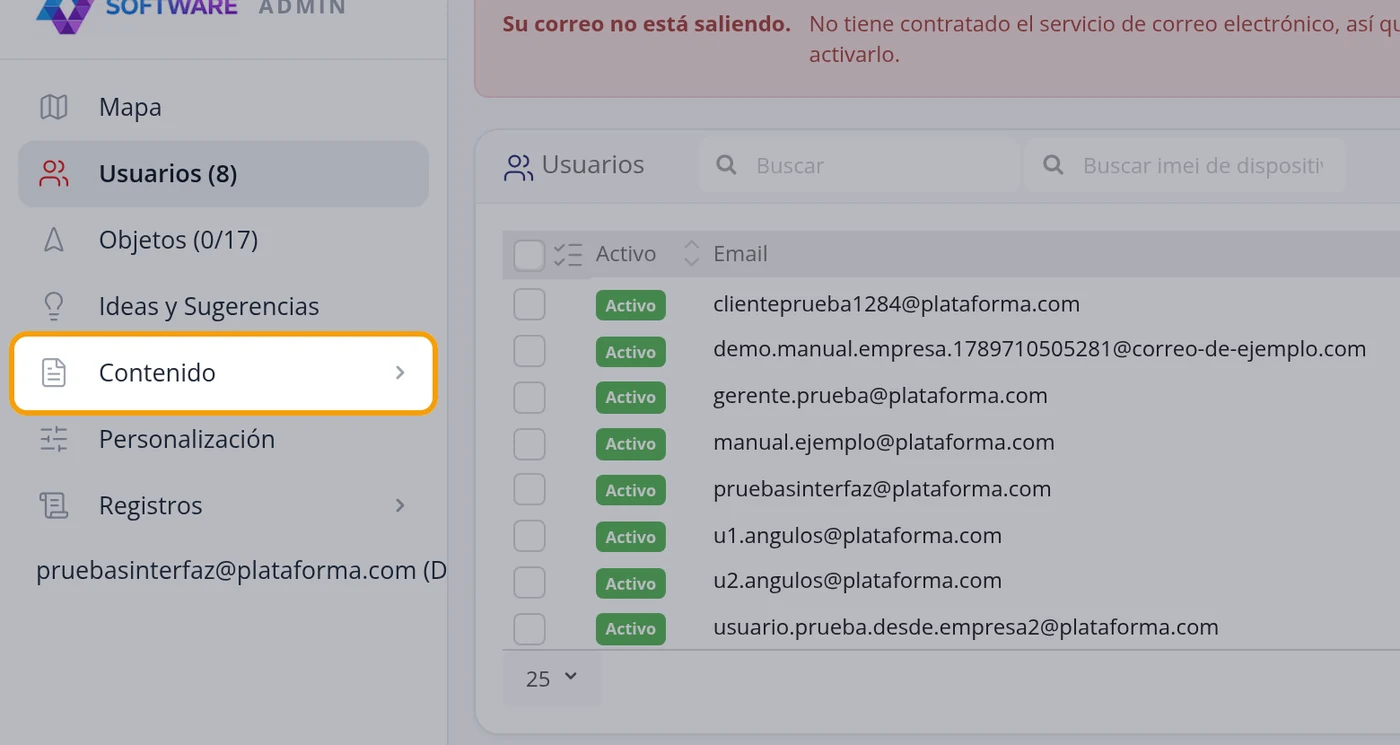Check the box for demo.manual.empresa row
The image size is (1400, 745).
(x=529, y=351)
